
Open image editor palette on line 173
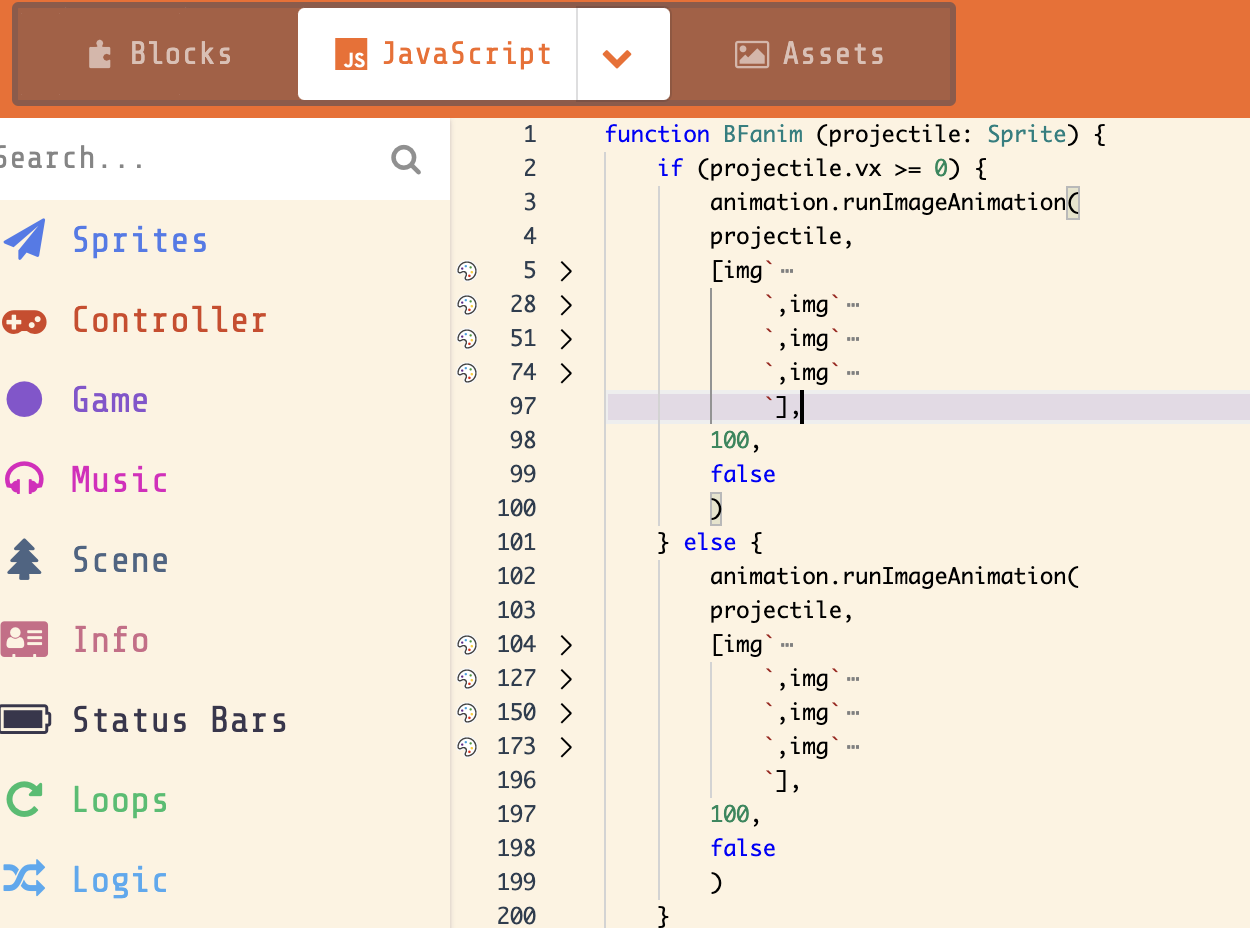click(467, 747)
